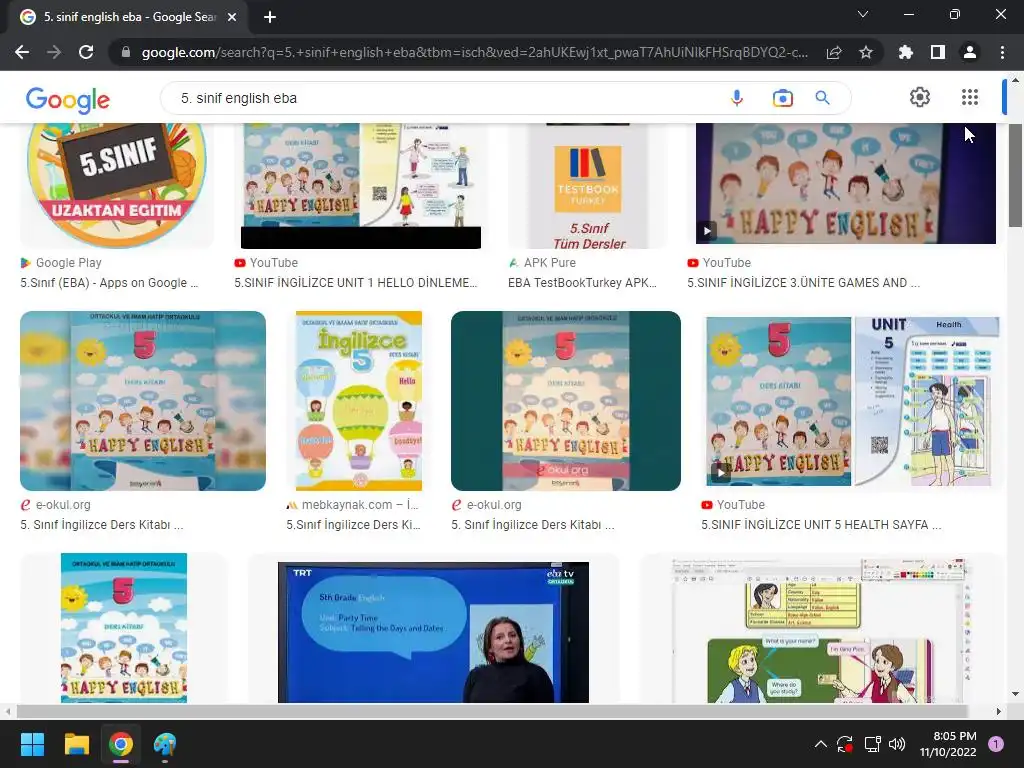Open the clock showing 8:05 PM
The image size is (1024, 768).
948,744
